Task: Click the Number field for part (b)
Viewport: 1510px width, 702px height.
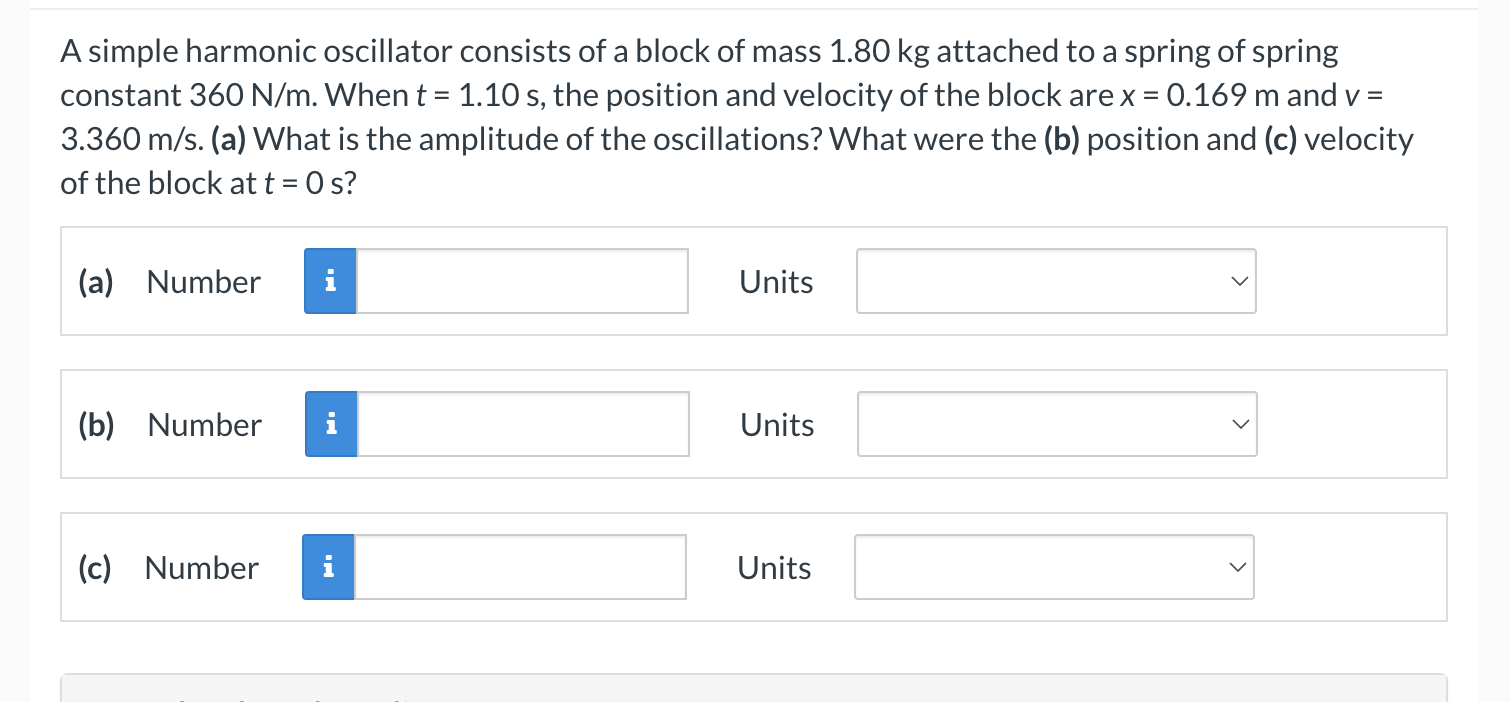Action: 523,424
